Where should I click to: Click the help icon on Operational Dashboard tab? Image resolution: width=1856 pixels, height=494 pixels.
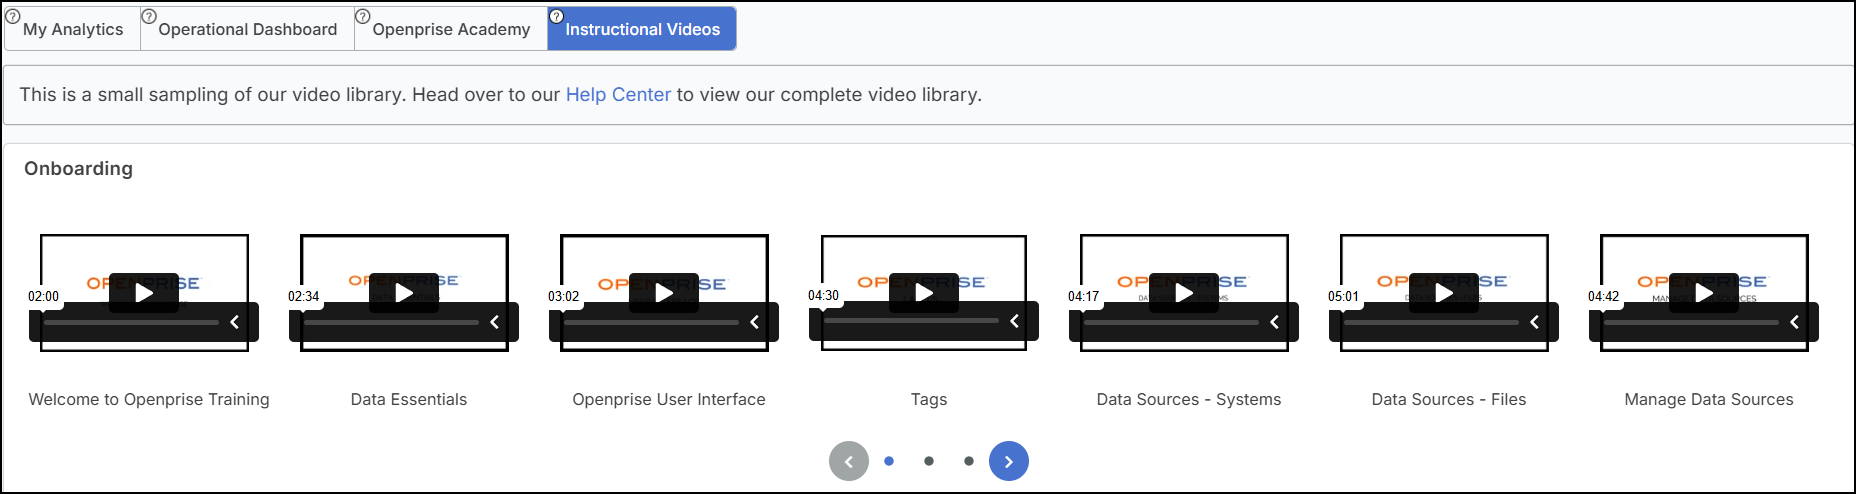(x=149, y=16)
